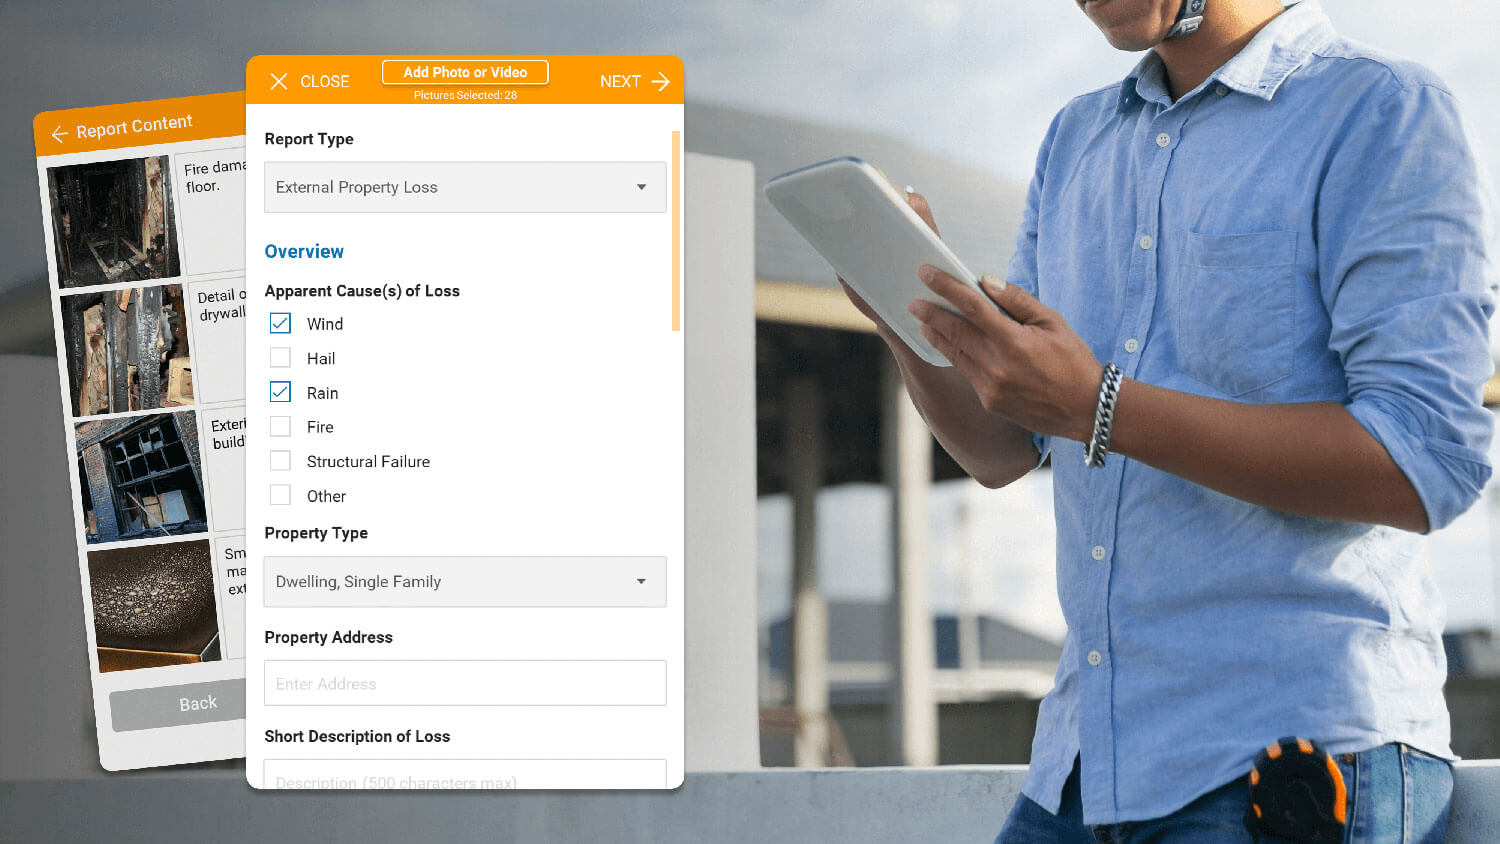Click the Overview section heading
This screenshot has height=844, width=1500.
click(x=304, y=251)
